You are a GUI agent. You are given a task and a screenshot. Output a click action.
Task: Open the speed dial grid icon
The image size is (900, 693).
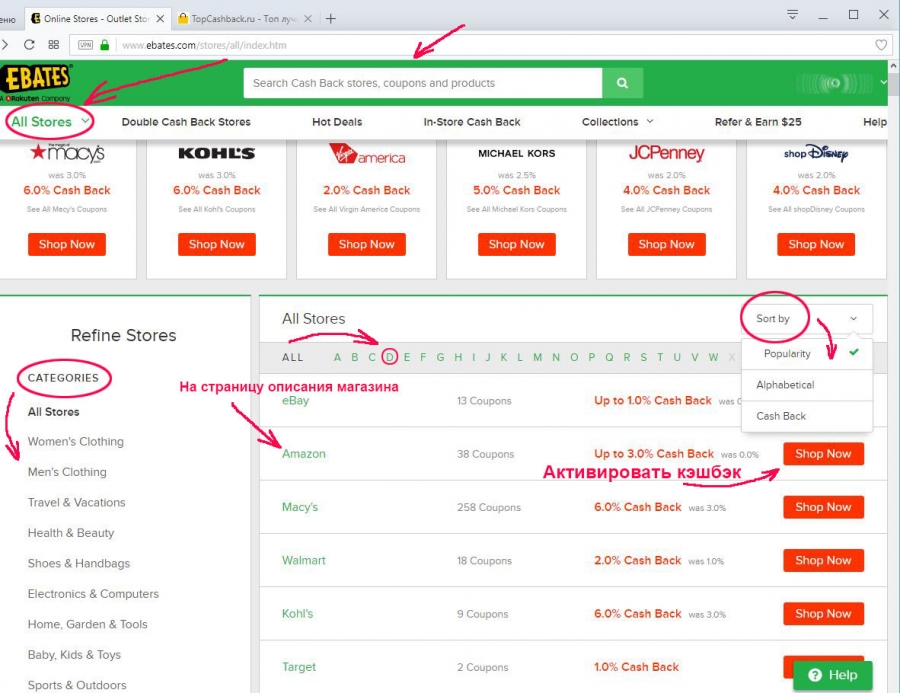pyautogui.click(x=53, y=45)
